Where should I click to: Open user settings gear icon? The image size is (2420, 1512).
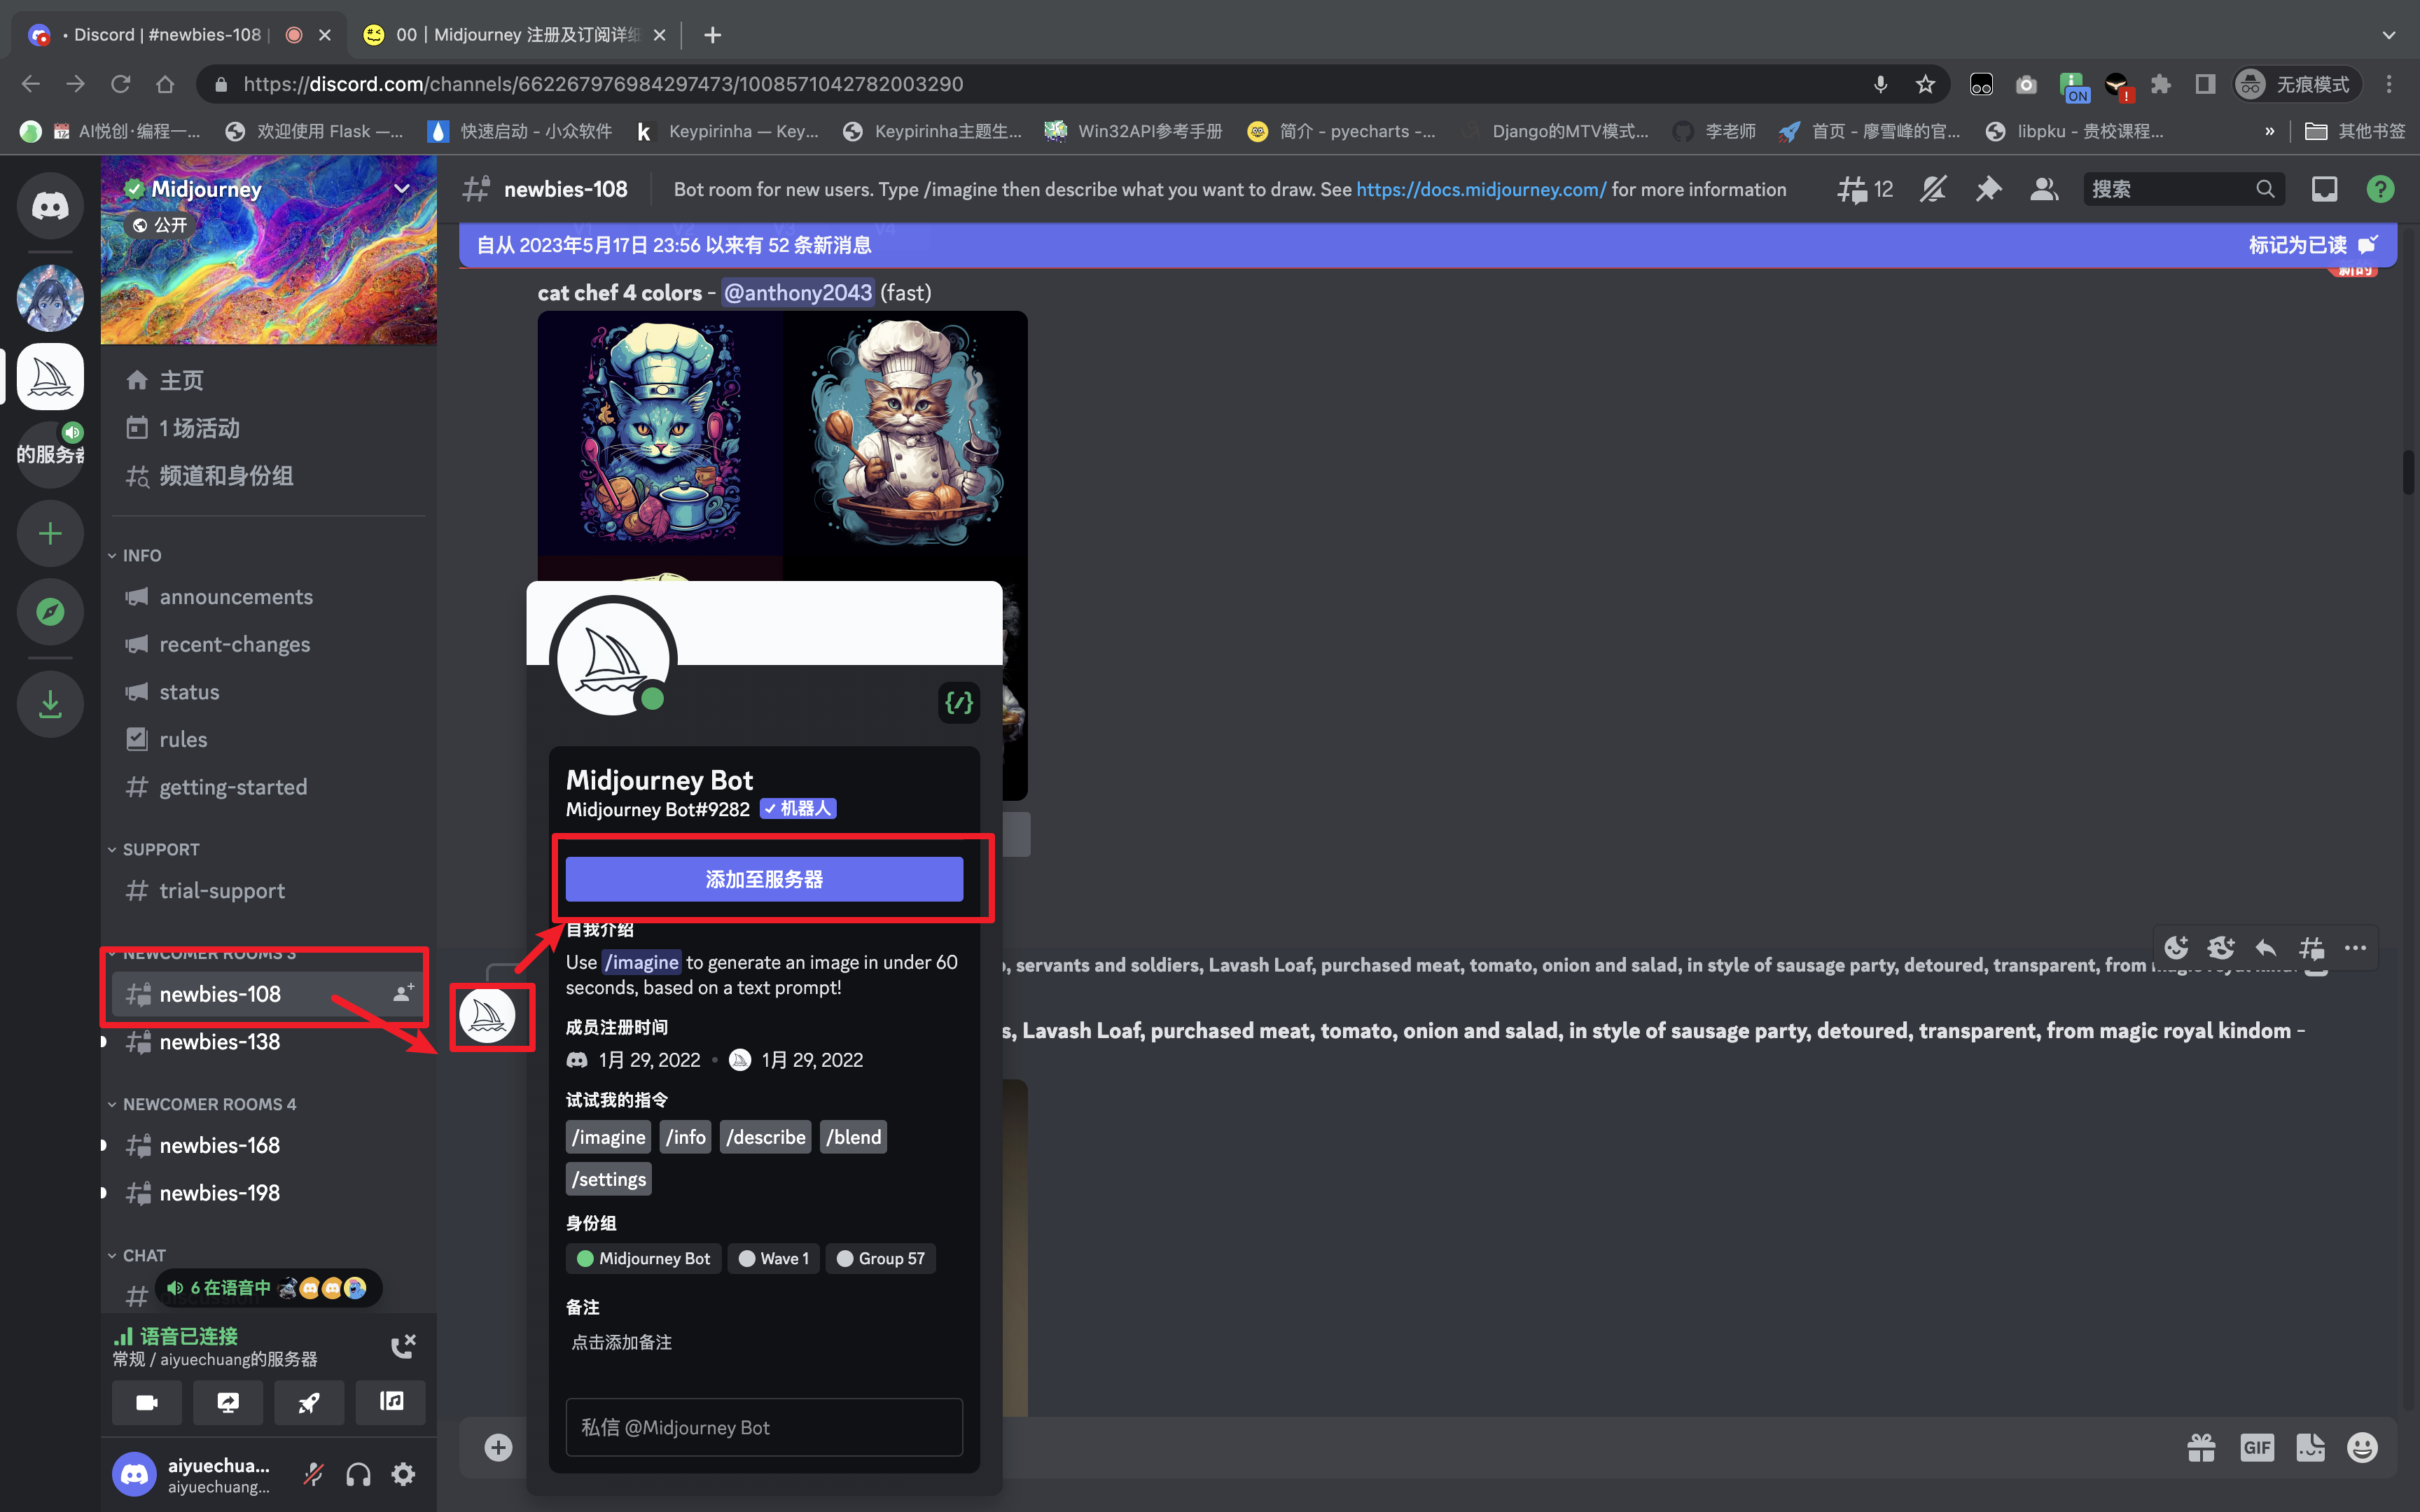(403, 1474)
